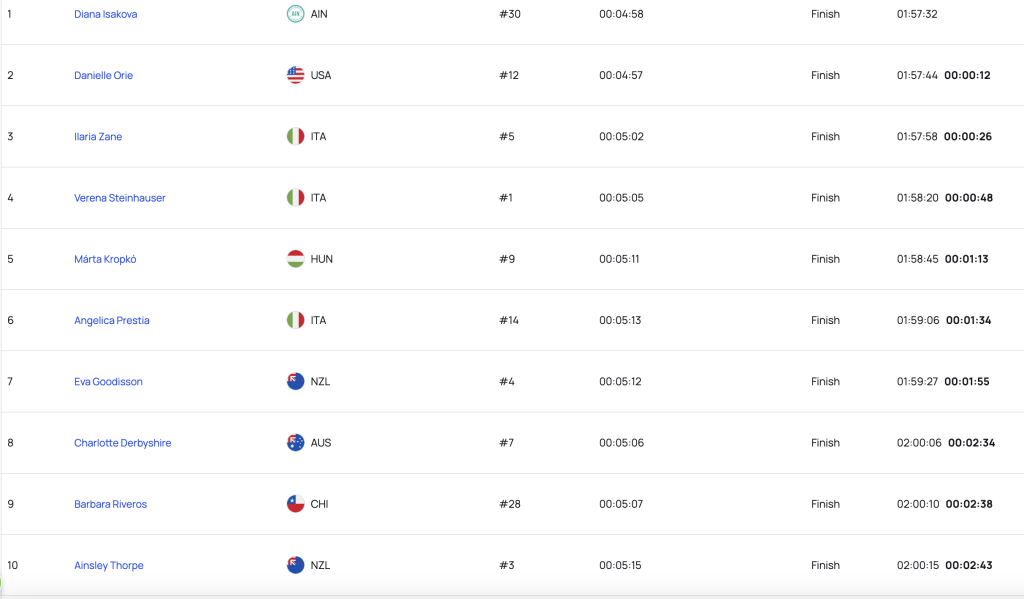Screen dimensions: 1024x599
Task: Open Danielle Orie's athlete profile
Action: point(103,75)
